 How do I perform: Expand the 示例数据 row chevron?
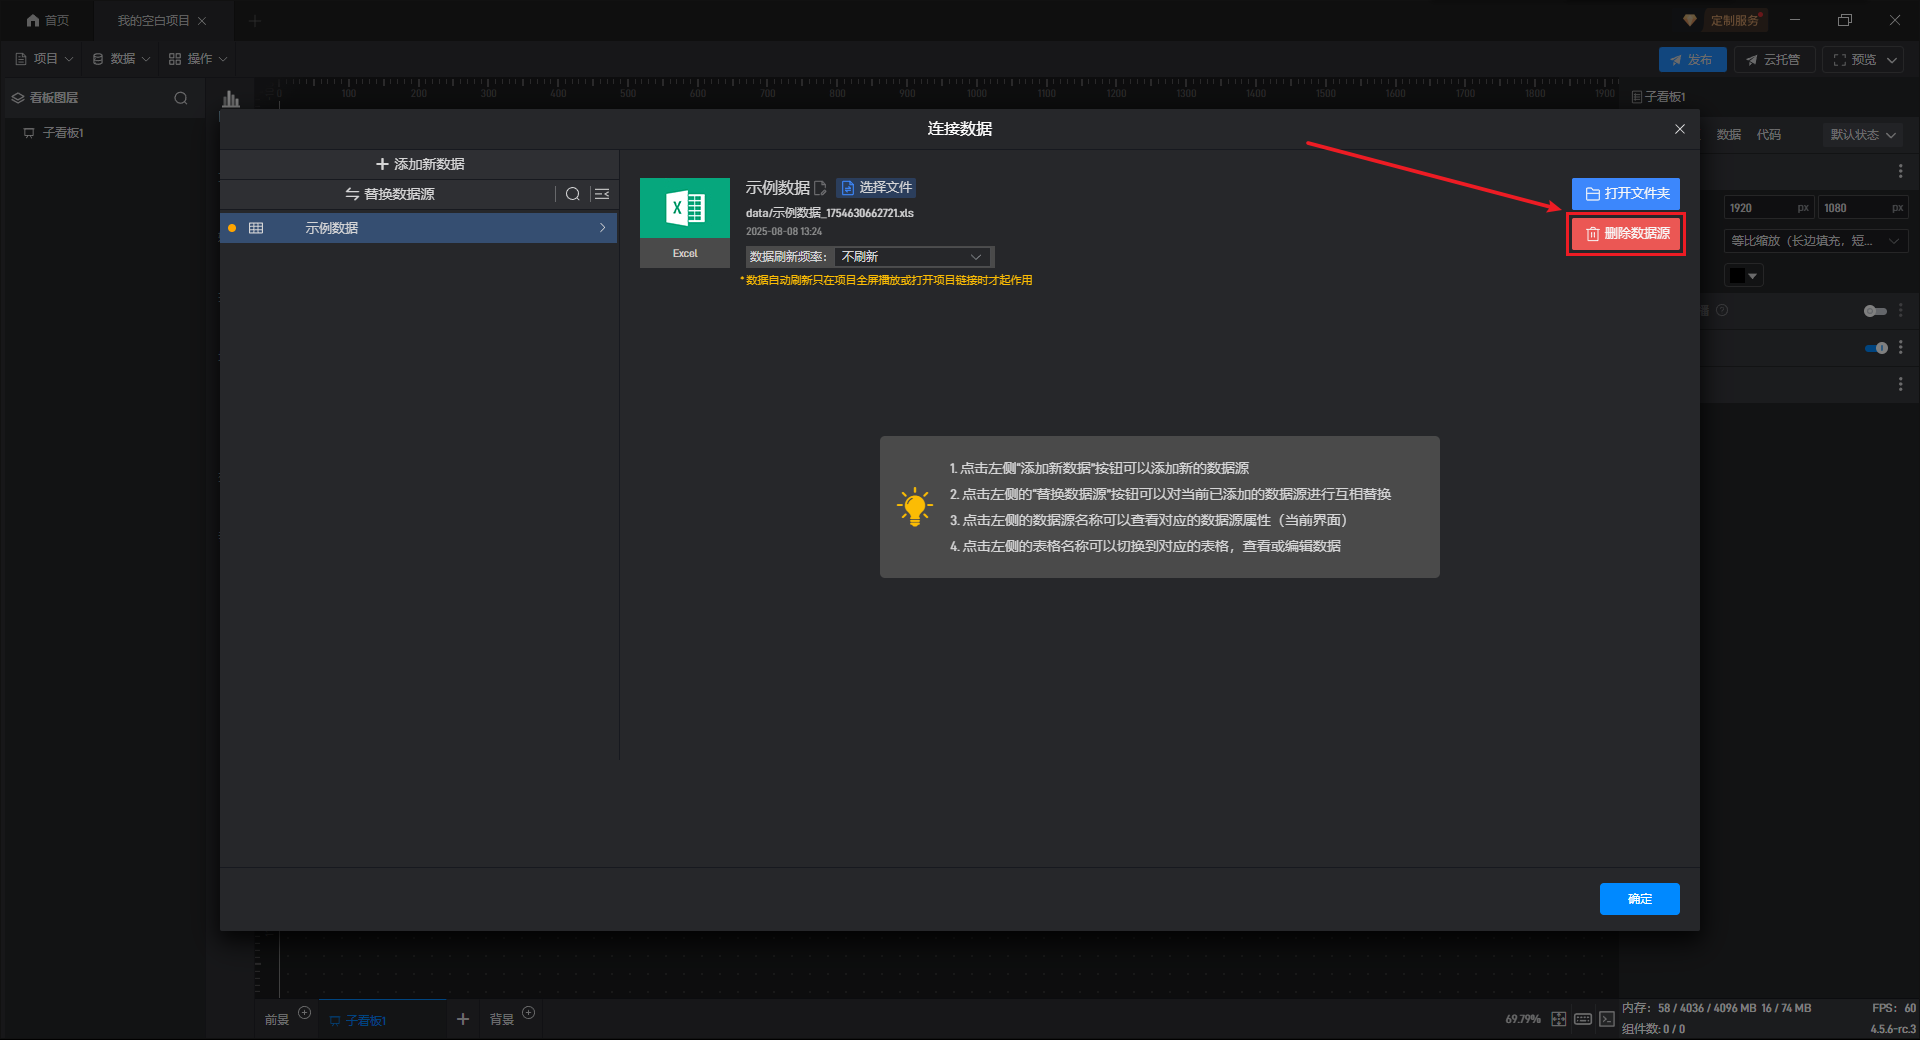[602, 228]
